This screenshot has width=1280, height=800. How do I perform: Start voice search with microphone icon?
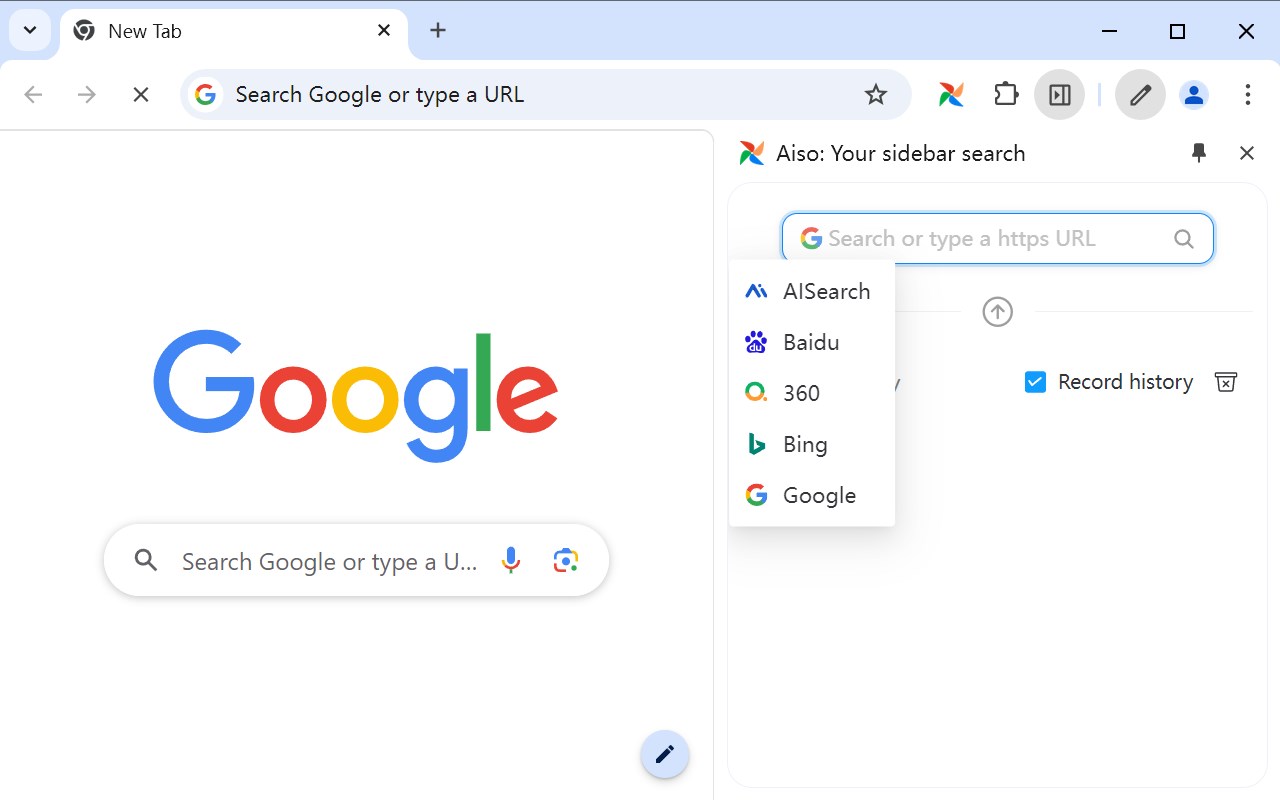[x=511, y=561]
